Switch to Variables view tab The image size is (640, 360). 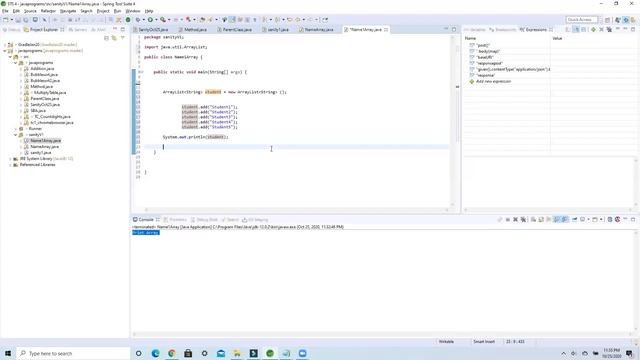click(475, 30)
